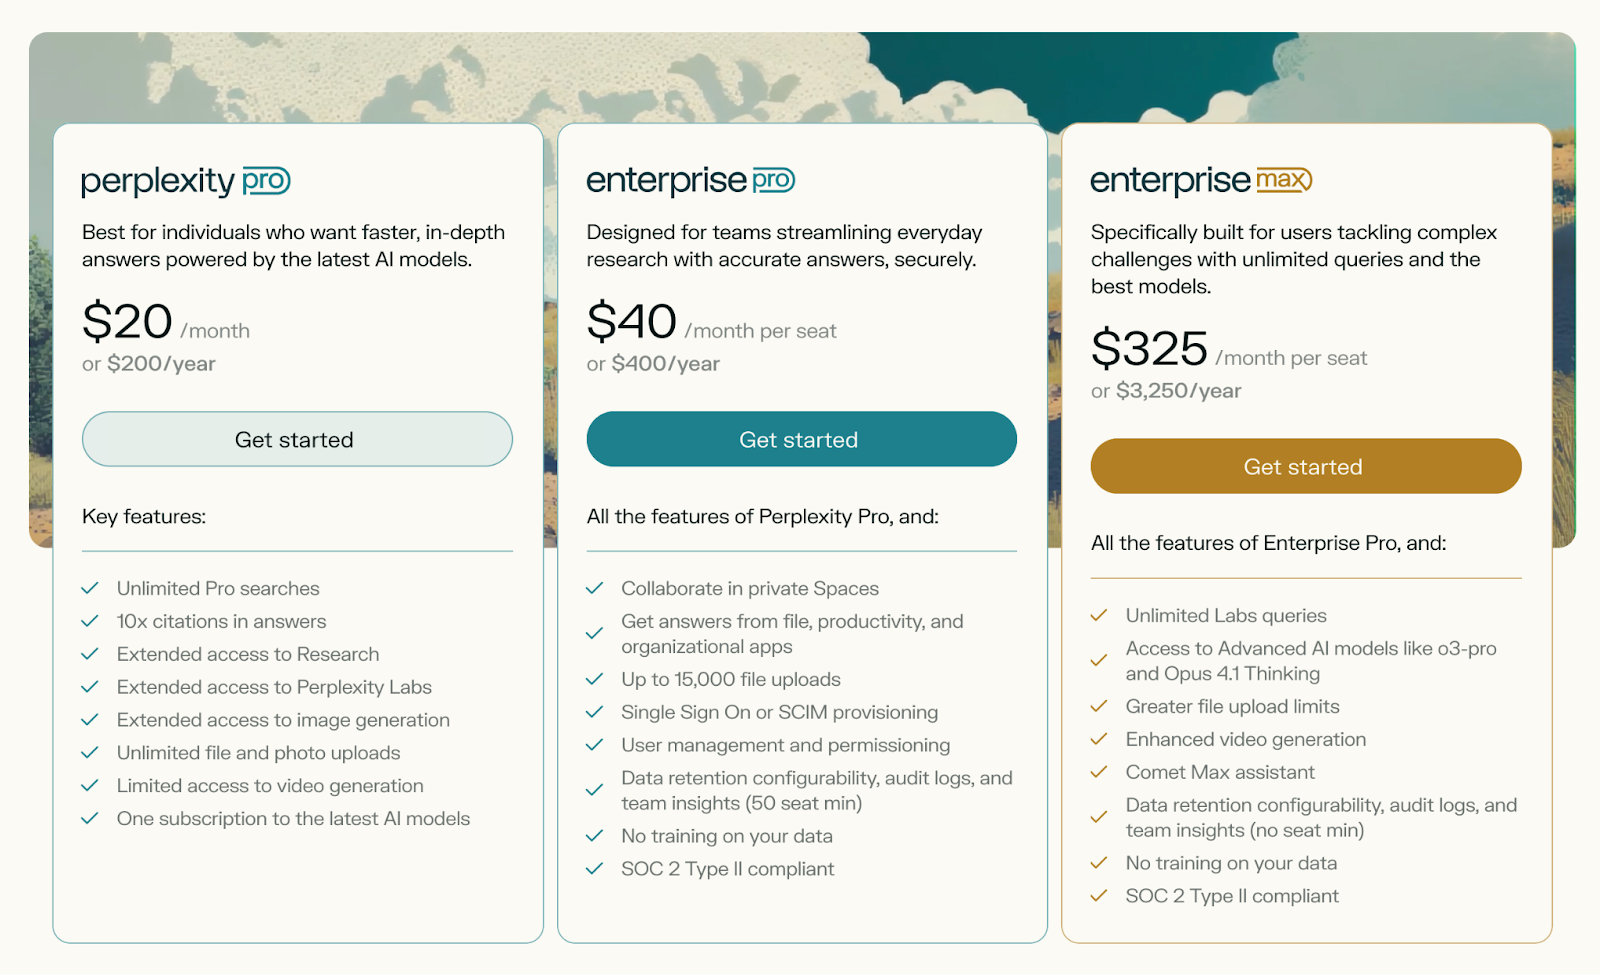Click checkmark next to Limited access to video generation

pyautogui.click(x=90, y=785)
